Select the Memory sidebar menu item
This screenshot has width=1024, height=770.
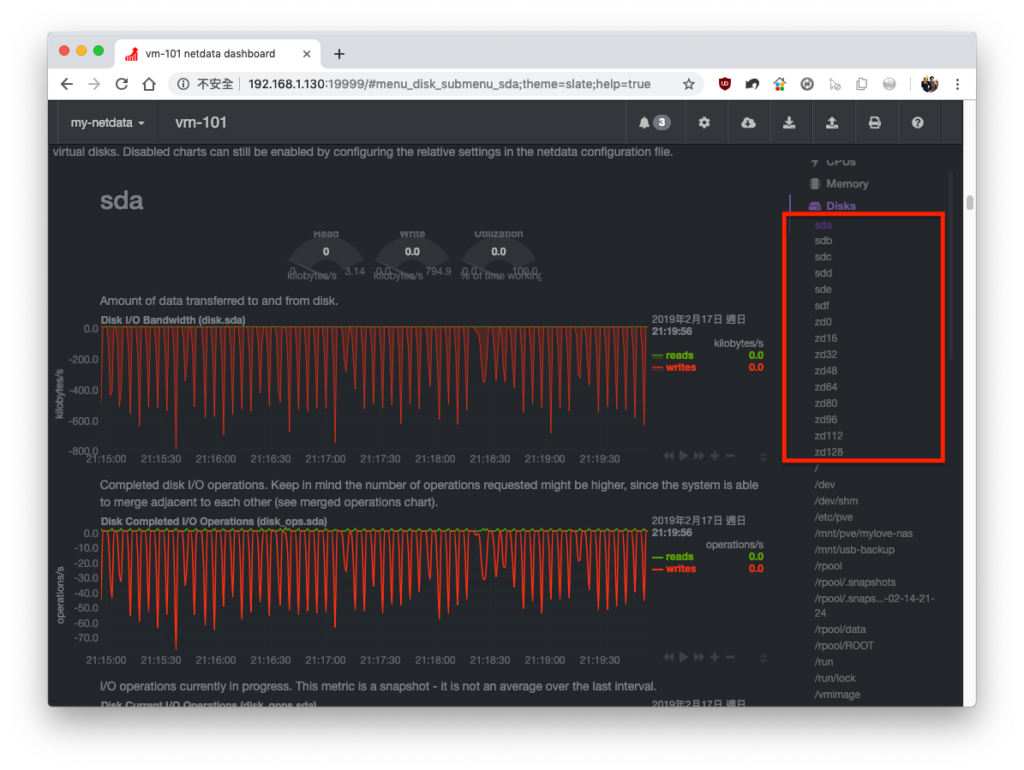point(846,184)
